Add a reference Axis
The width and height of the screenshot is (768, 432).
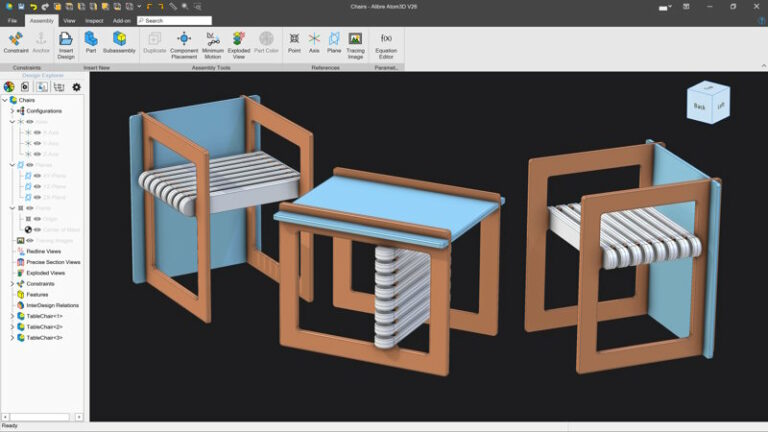click(314, 43)
